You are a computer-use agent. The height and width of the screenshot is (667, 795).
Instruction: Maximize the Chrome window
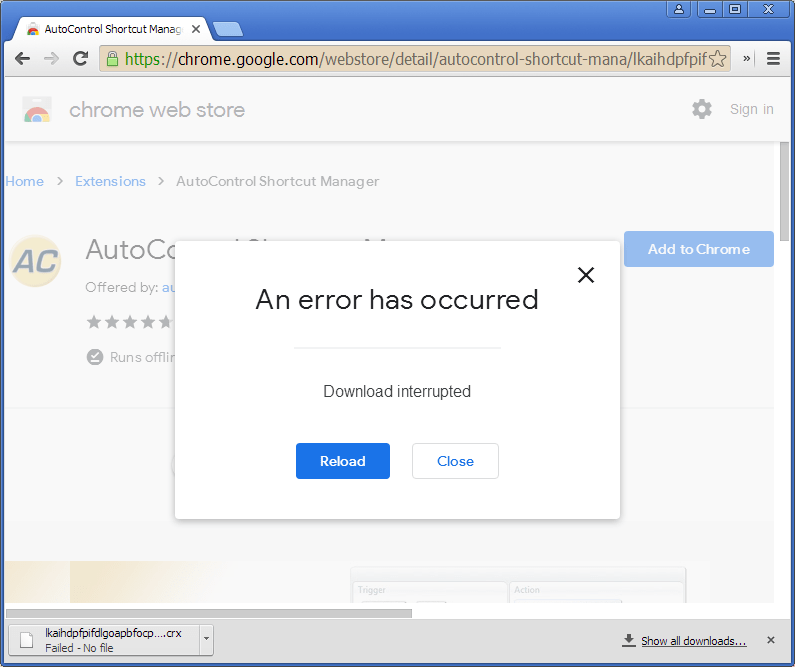[x=735, y=9]
